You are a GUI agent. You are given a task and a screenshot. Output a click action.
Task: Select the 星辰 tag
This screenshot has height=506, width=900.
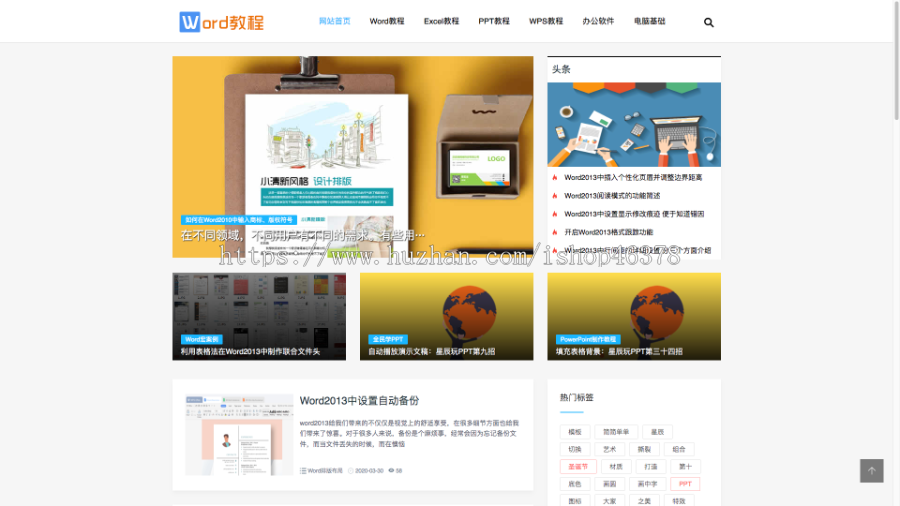[x=657, y=432]
